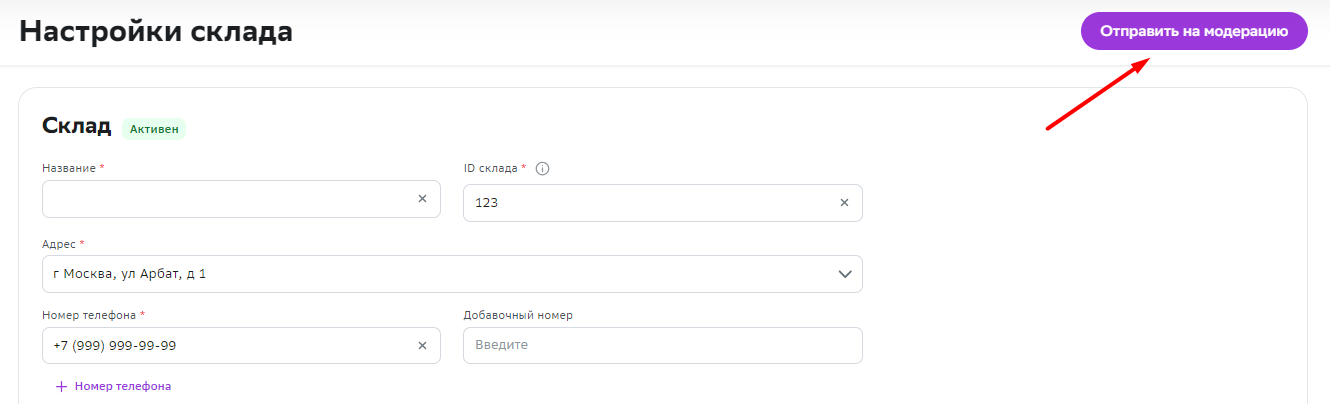Click the Название field label
Image resolution: width=1330 pixels, height=404 pixels.
pyautogui.click(x=69, y=168)
